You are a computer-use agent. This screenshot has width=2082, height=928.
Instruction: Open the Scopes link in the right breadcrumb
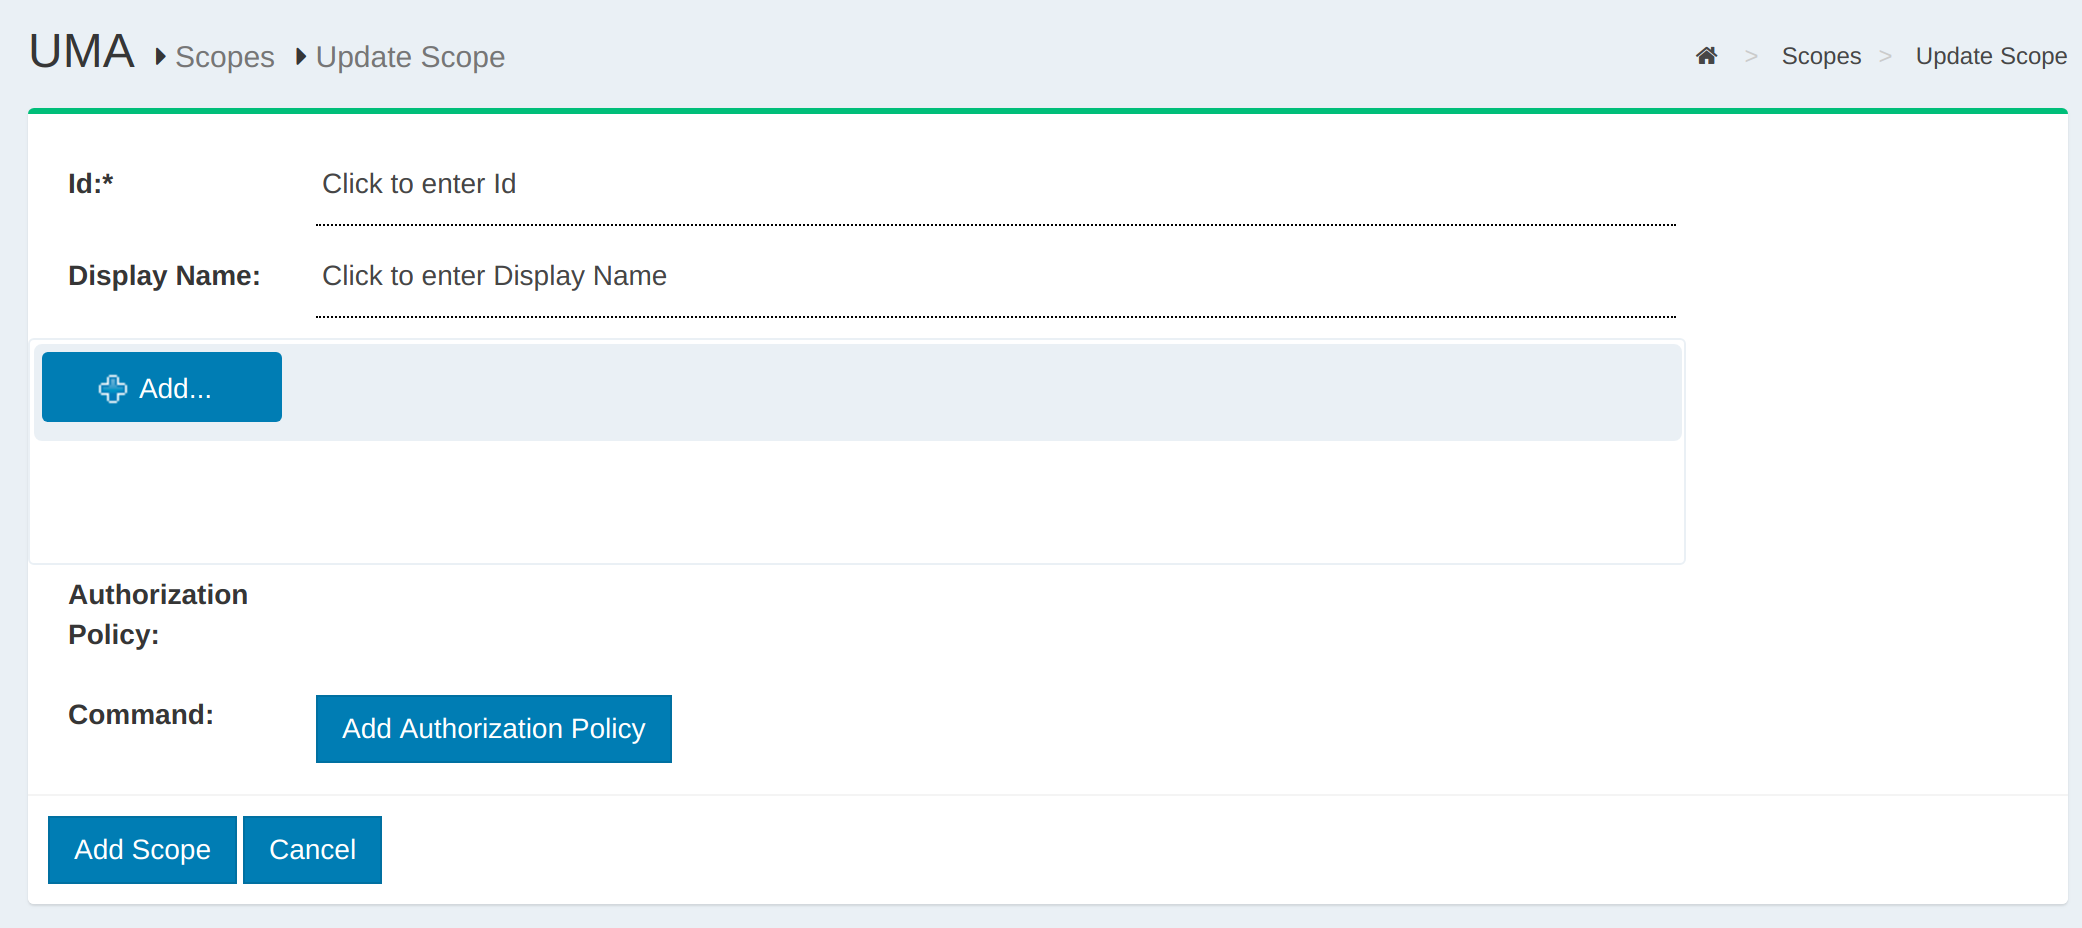pyautogui.click(x=1821, y=56)
